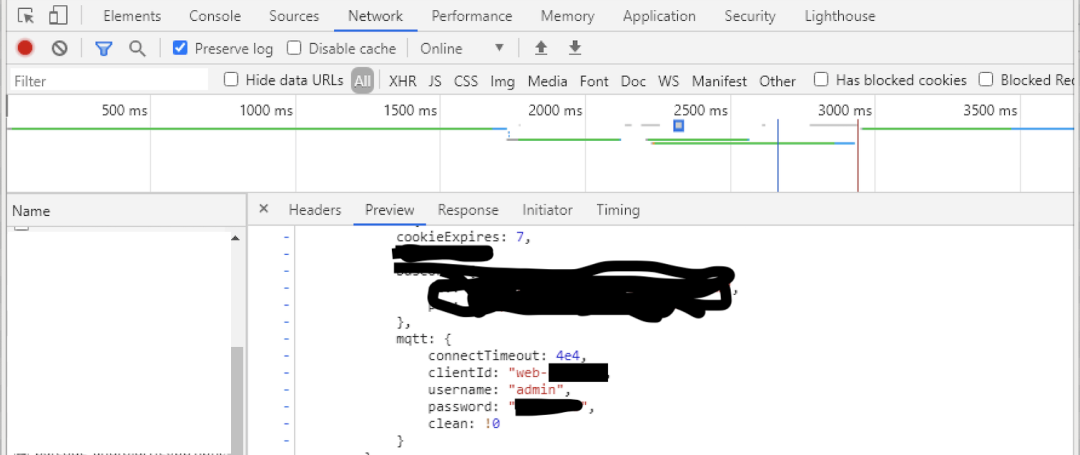Click the blue marker in timeline overview
Image resolution: width=1080 pixels, height=455 pixels.
(x=679, y=126)
